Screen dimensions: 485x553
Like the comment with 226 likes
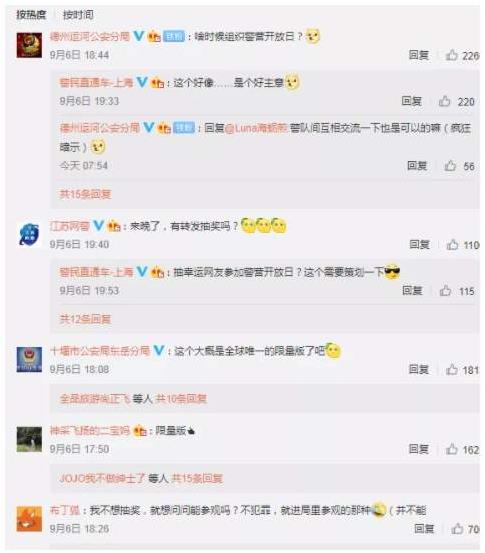451,55
